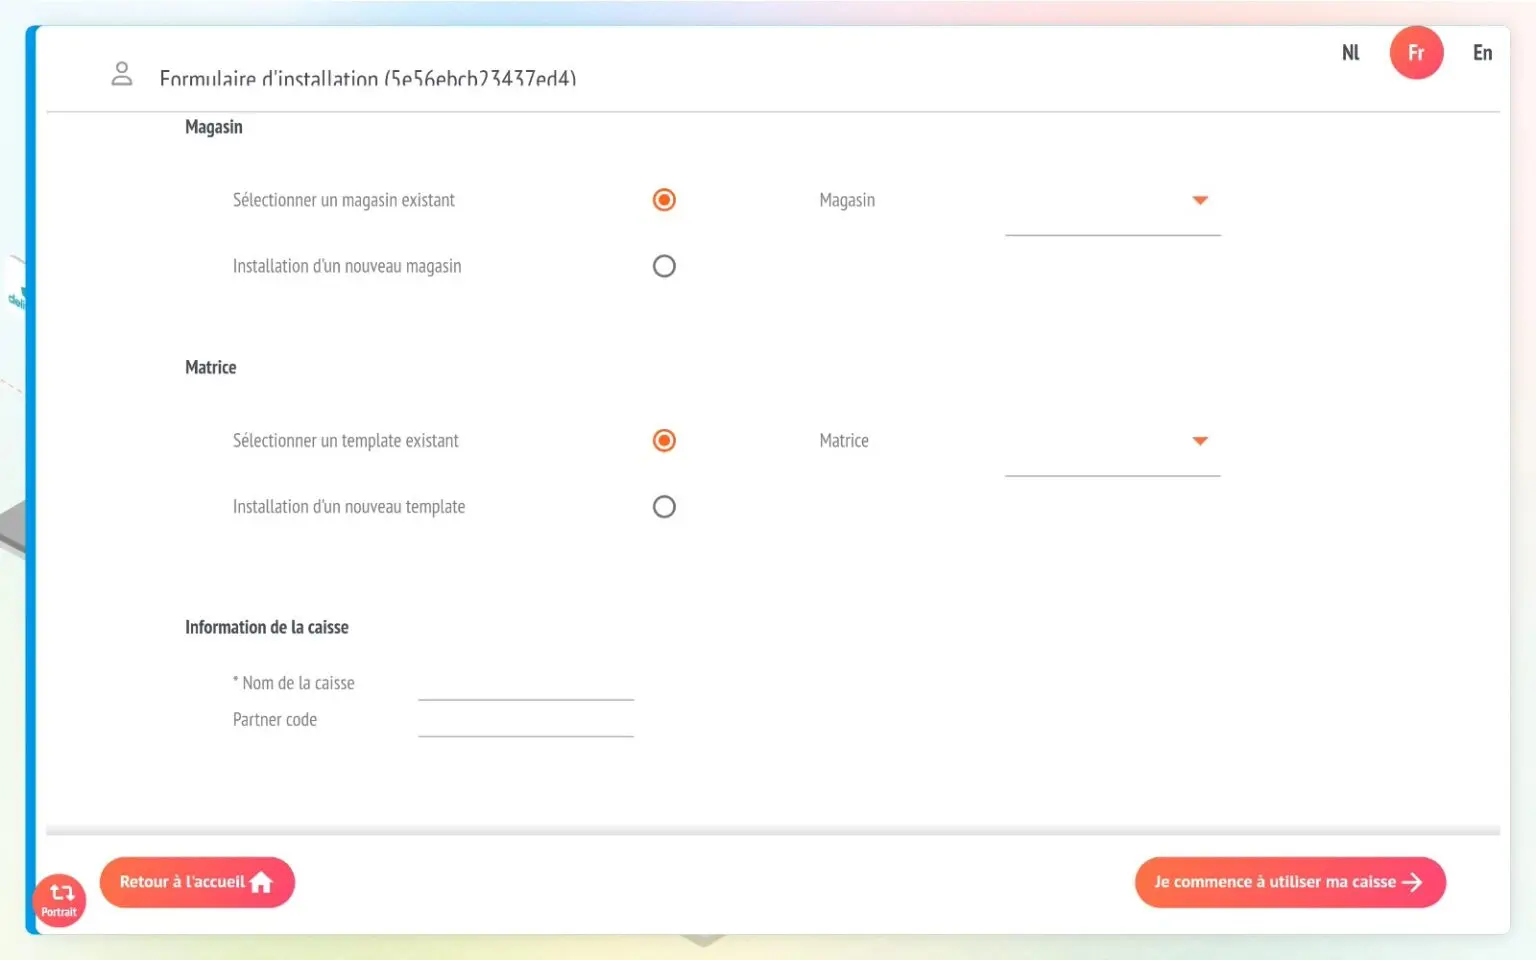
Task: Choose Installation d'un nouveau template option
Action: (664, 507)
